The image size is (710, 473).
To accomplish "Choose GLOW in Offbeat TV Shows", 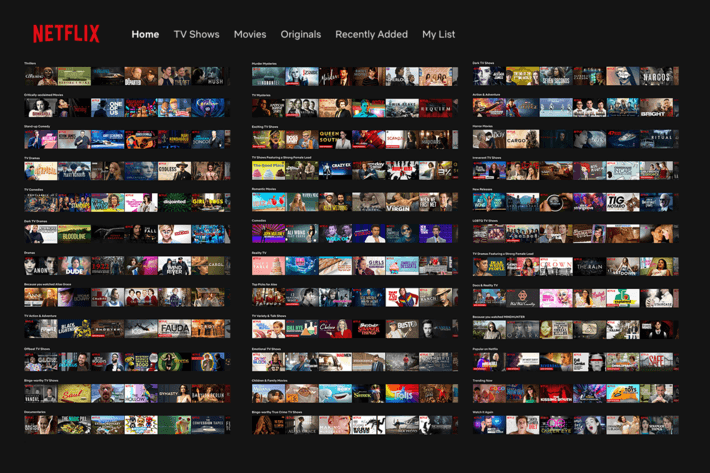I will (x=41, y=362).
